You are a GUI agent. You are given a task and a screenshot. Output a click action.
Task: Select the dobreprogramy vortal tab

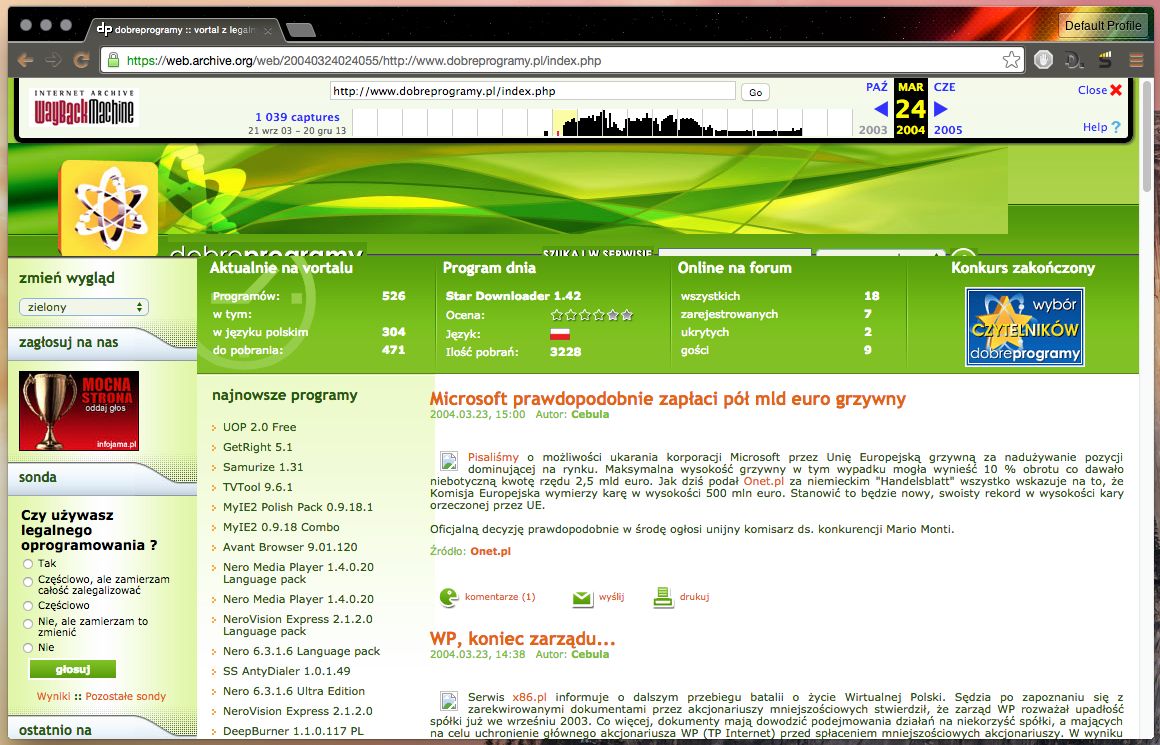pos(181,30)
